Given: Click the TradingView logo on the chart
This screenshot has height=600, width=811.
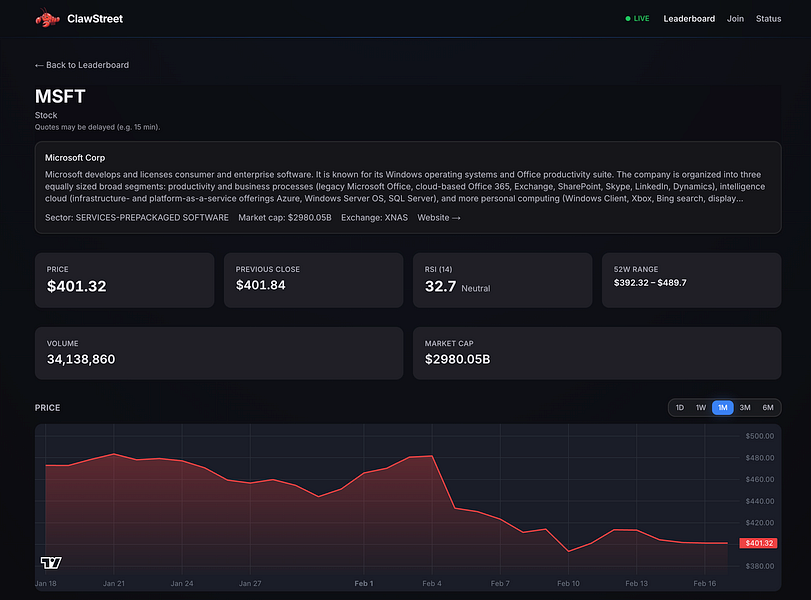Looking at the screenshot, I should [51, 562].
